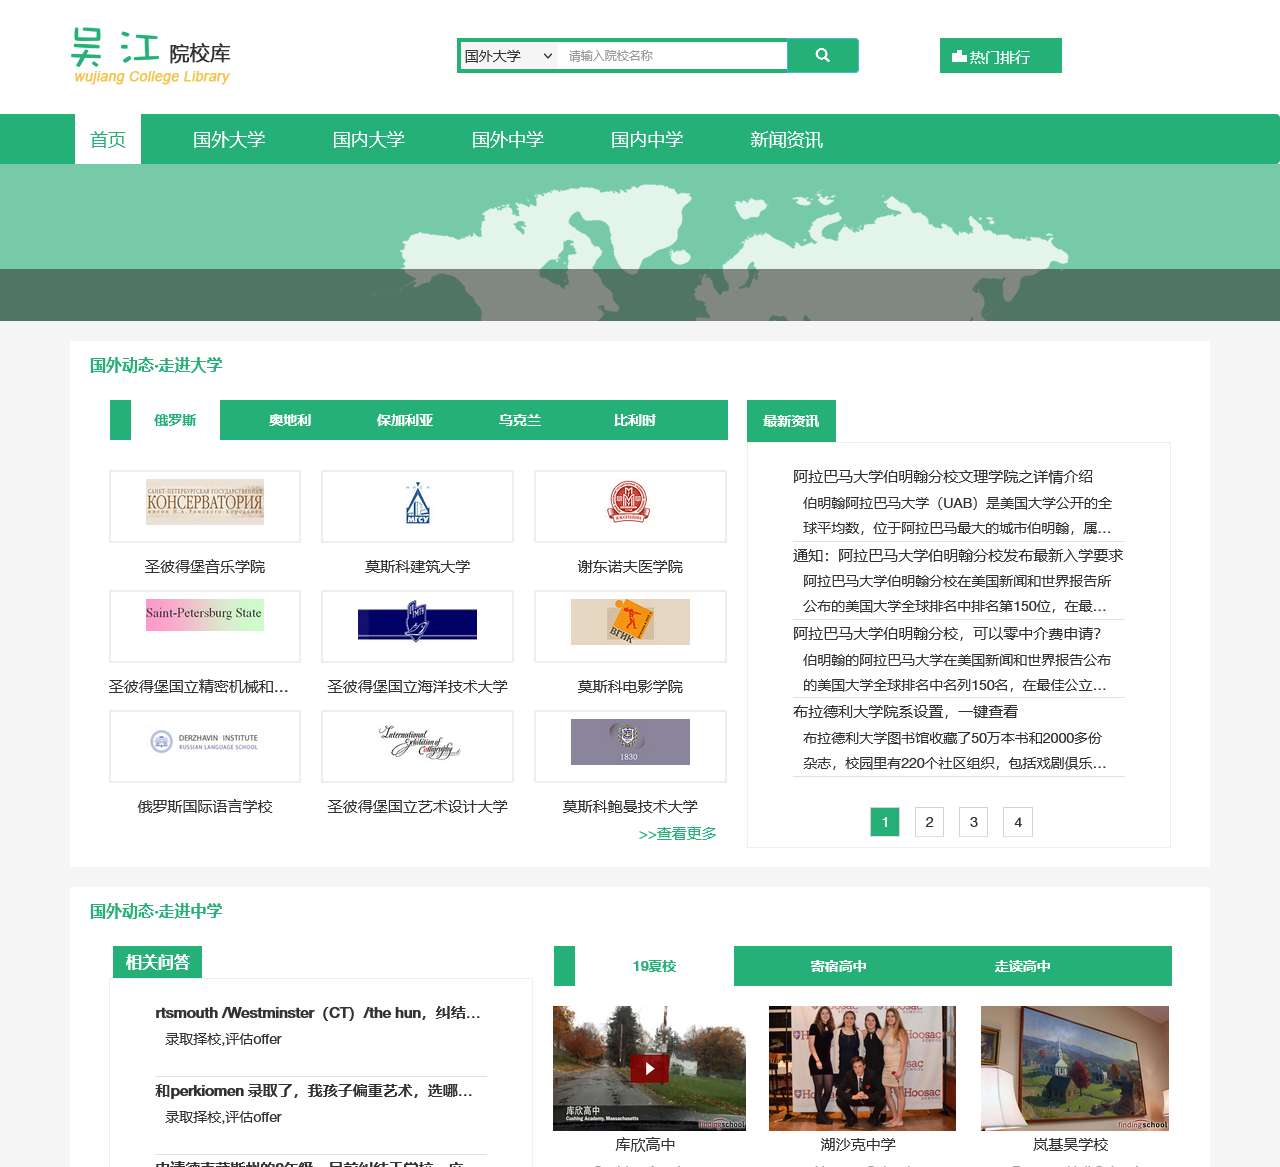The height and width of the screenshot is (1167, 1280).
Task: Switch to the 保加利亚 country tab
Action: [405, 420]
